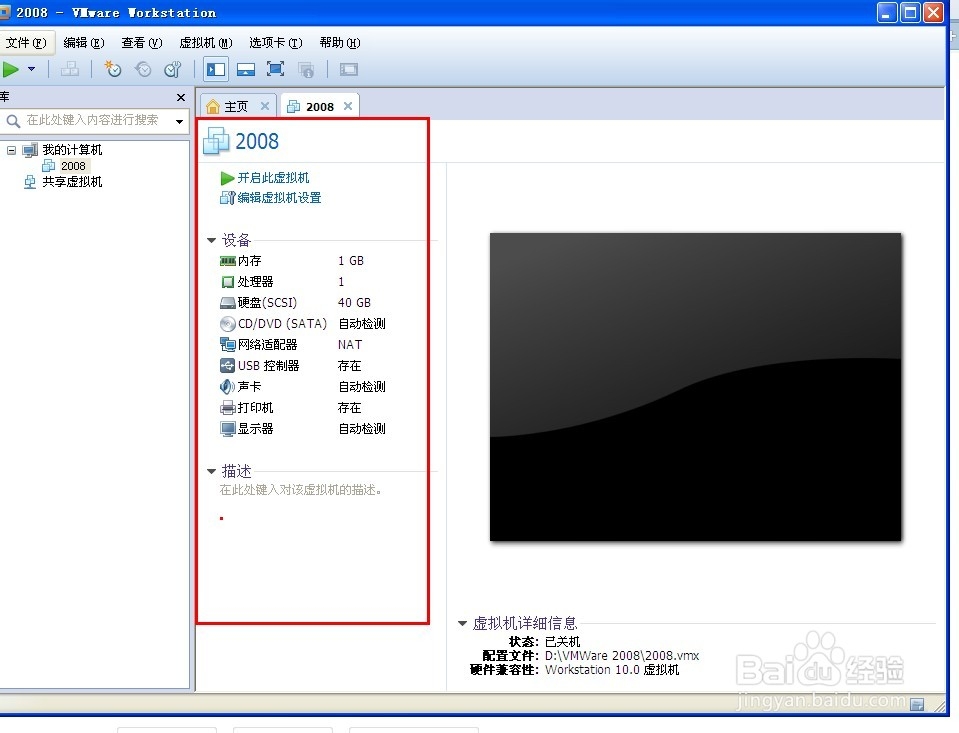The height and width of the screenshot is (733, 959).
Task: Collapse the 虚拟机详细信息 section
Action: 462,623
